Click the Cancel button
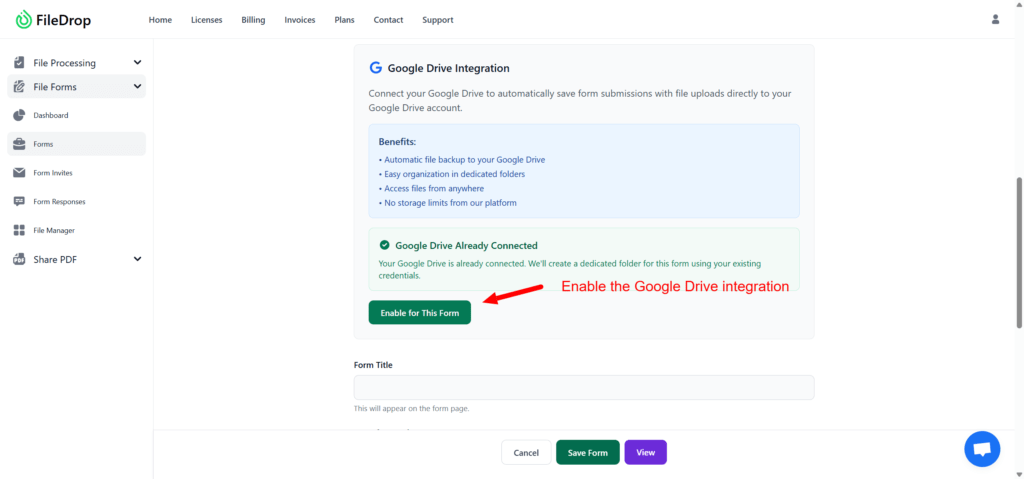This screenshot has width=1024, height=479. coord(526,452)
